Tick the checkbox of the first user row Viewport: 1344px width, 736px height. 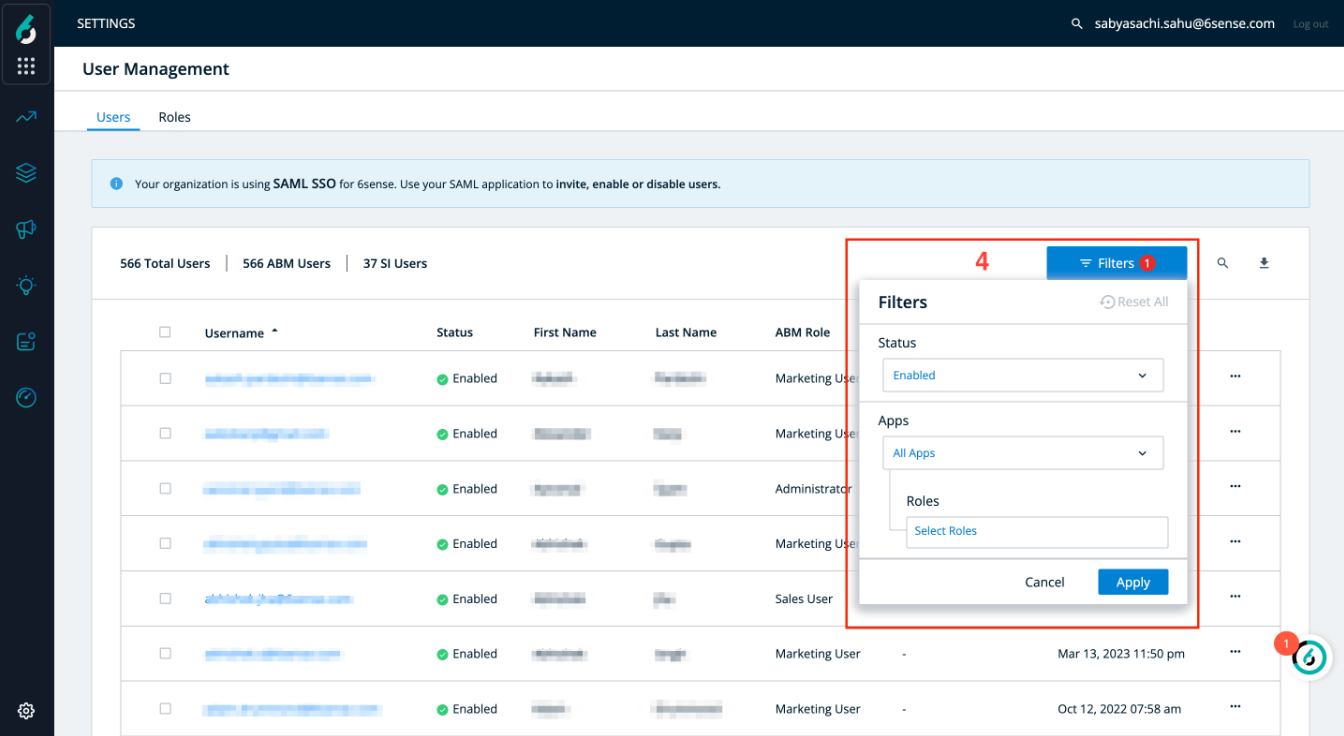click(x=165, y=378)
